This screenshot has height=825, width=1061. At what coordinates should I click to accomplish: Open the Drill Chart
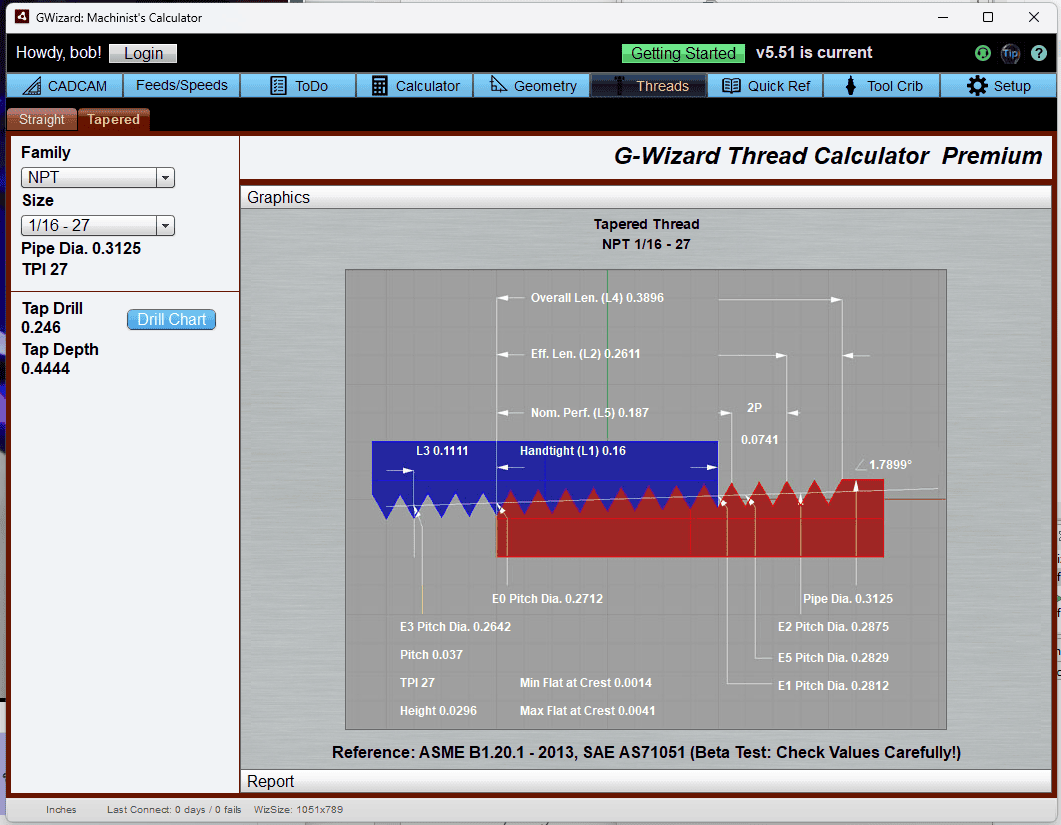171,319
